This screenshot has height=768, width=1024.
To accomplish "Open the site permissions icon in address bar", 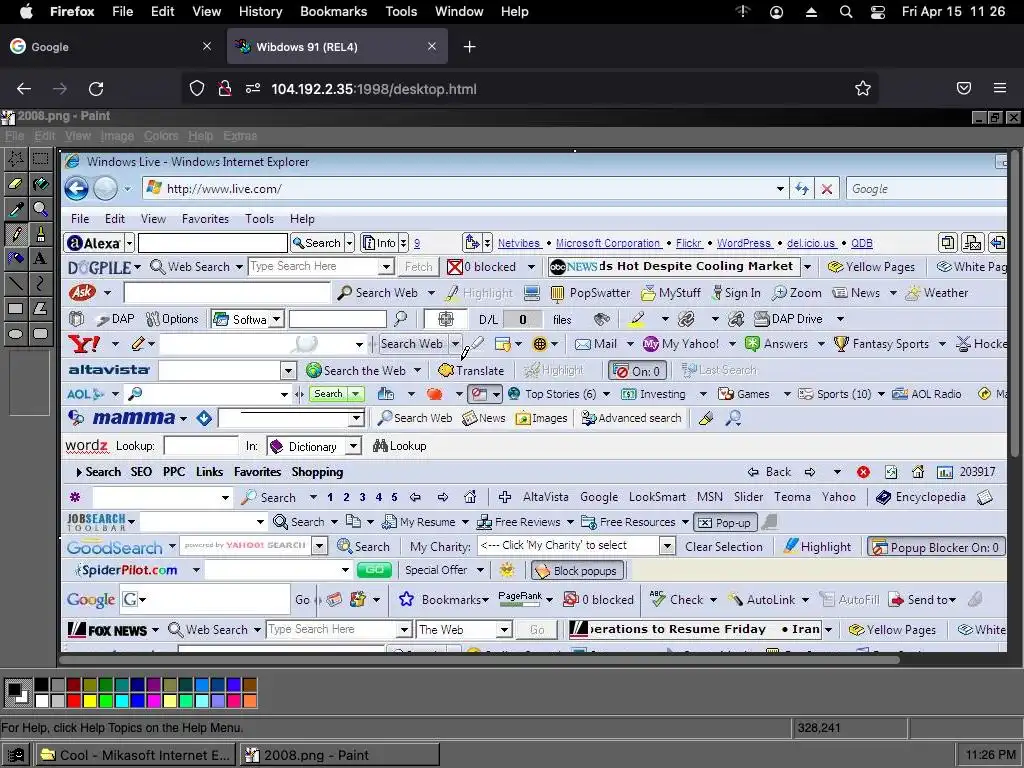I will click(253, 89).
